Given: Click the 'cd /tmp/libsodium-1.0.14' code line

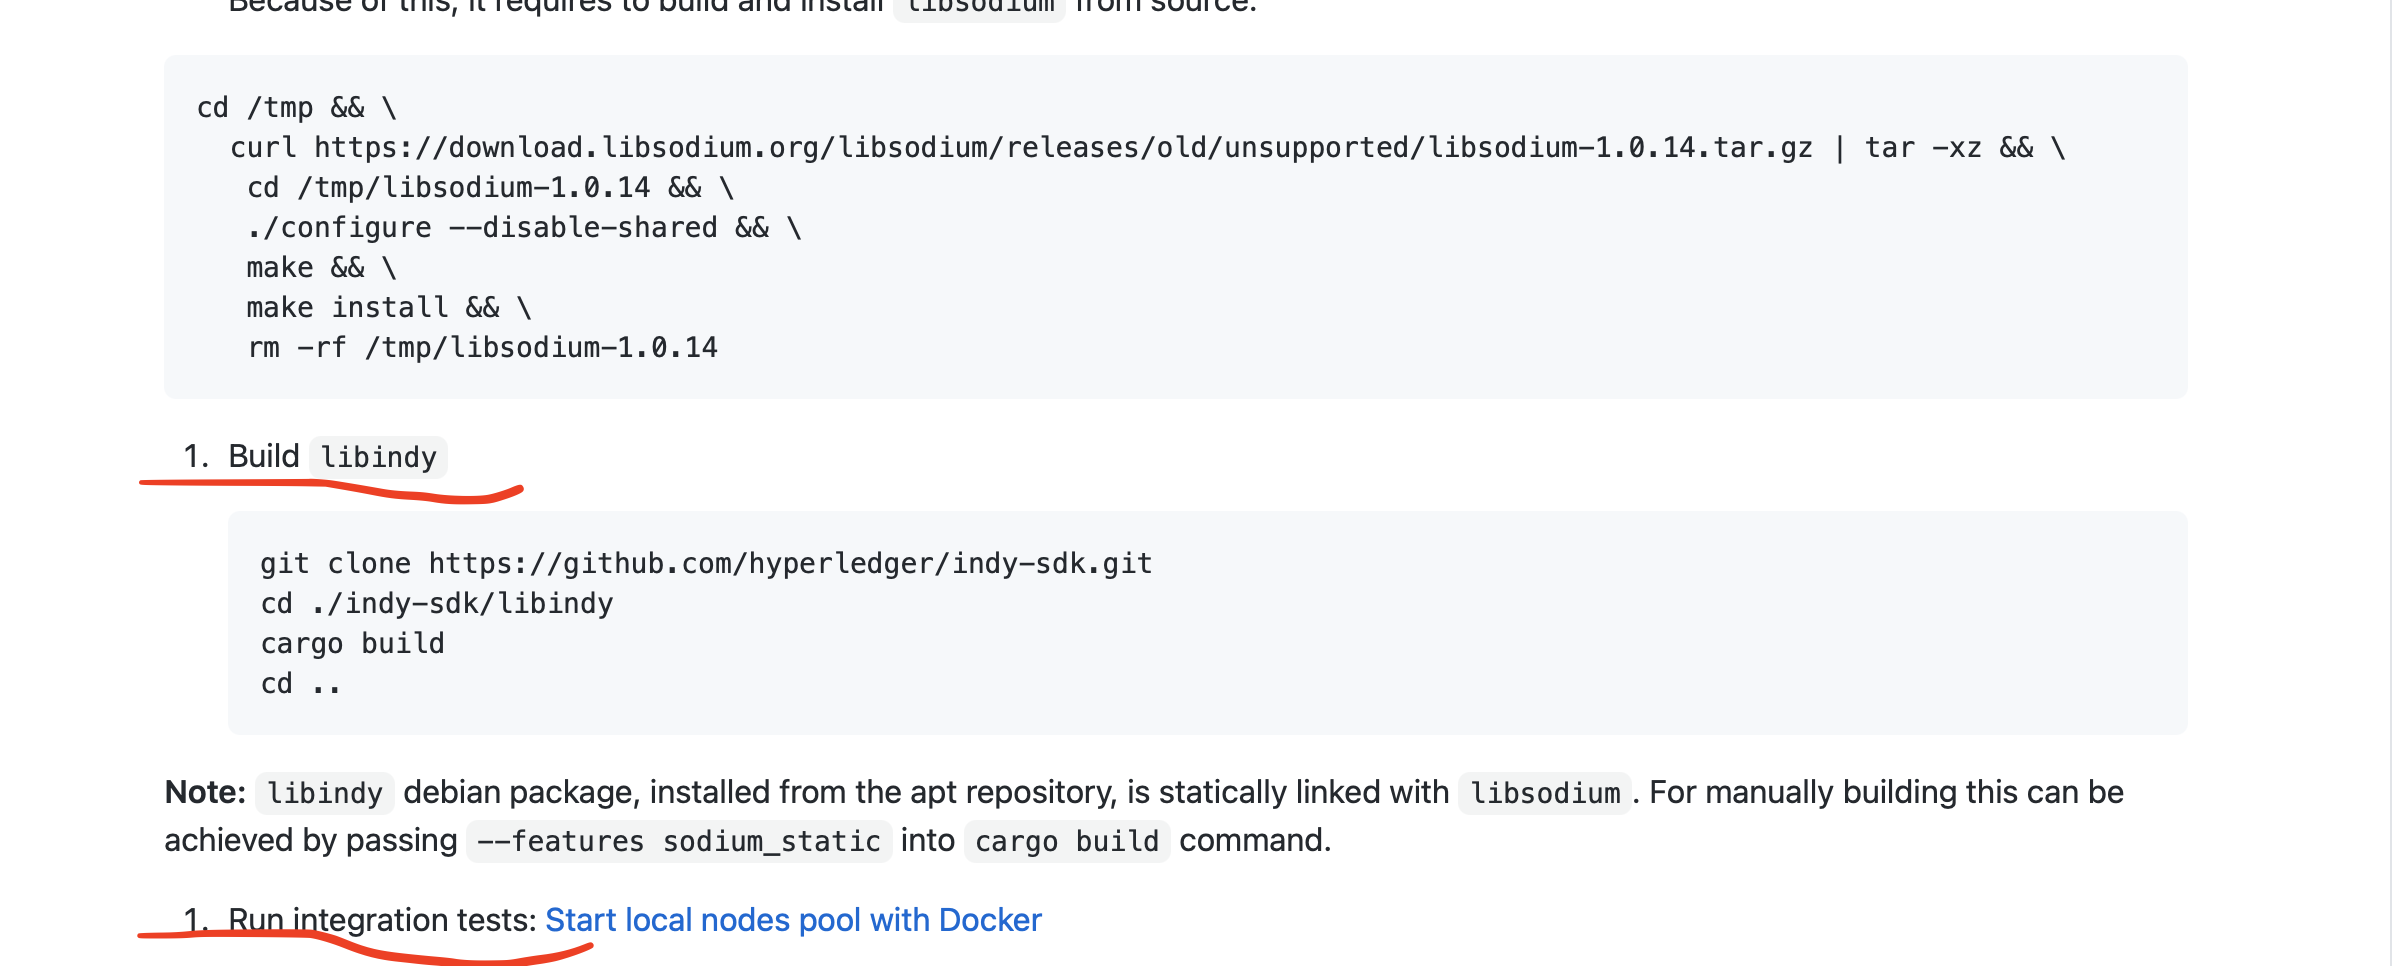Looking at the screenshot, I should [x=490, y=188].
